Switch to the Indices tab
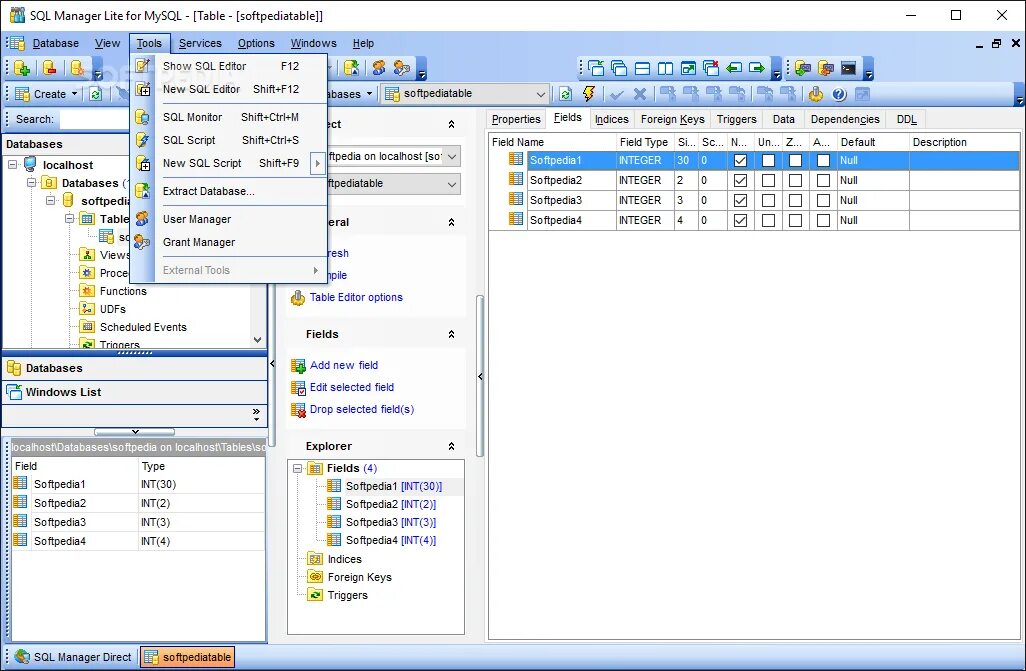This screenshot has width=1026, height=671. (x=611, y=119)
